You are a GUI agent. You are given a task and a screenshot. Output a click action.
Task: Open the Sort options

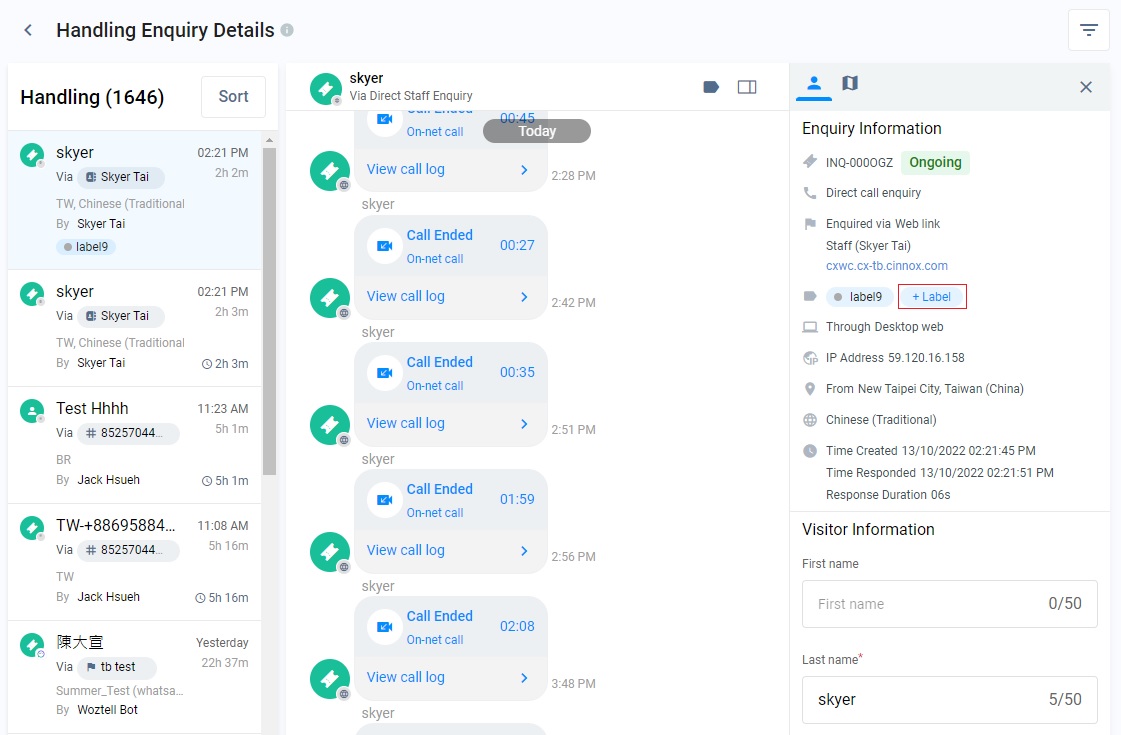click(x=233, y=97)
